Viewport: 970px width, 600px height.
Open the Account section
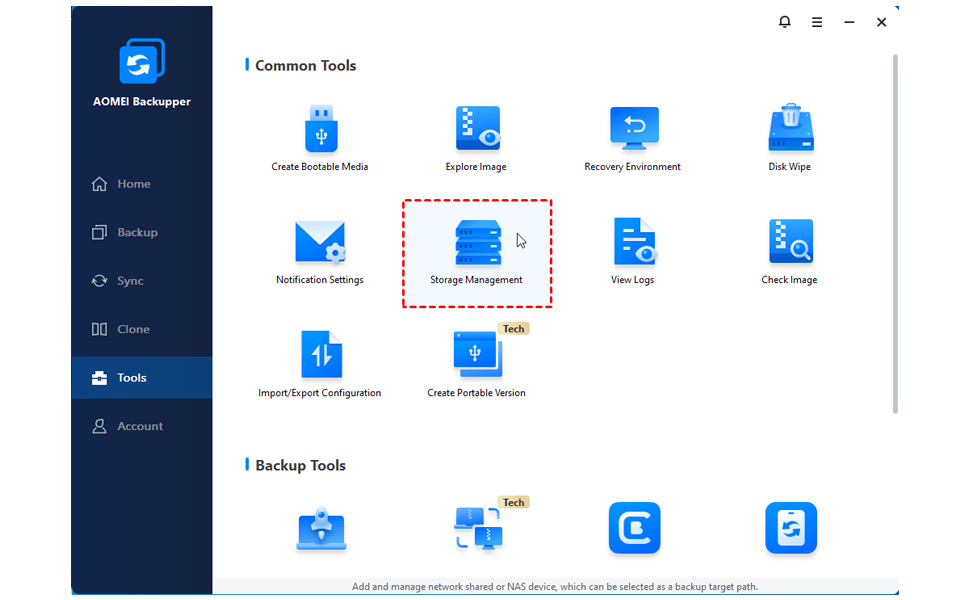click(x=142, y=426)
